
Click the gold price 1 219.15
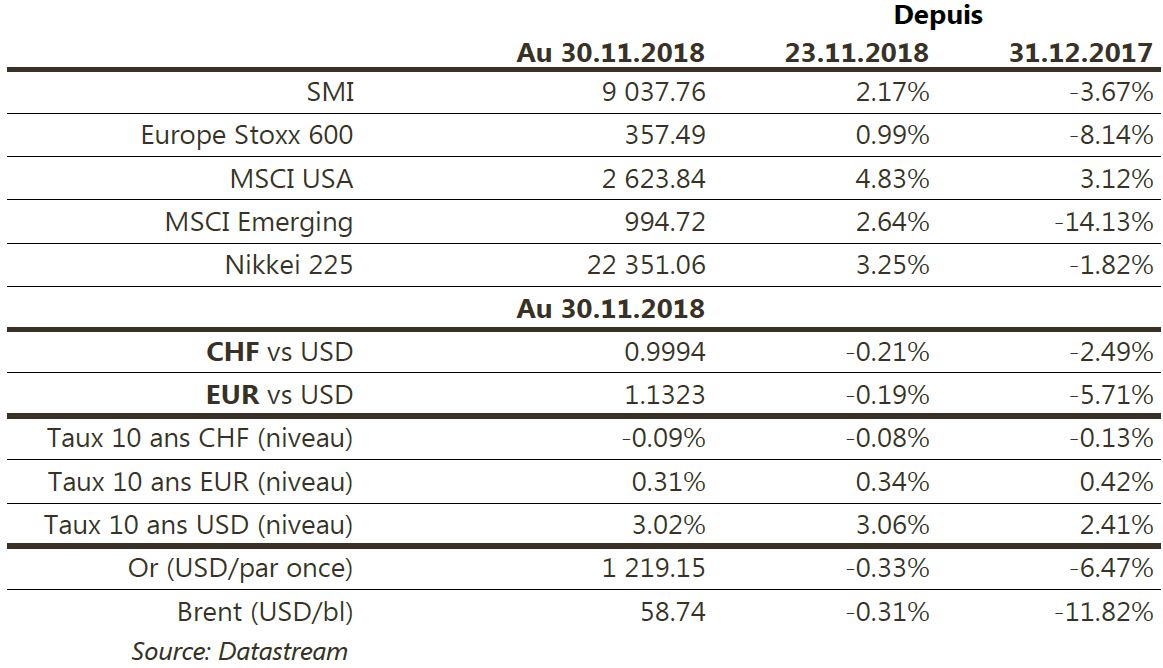655,568
